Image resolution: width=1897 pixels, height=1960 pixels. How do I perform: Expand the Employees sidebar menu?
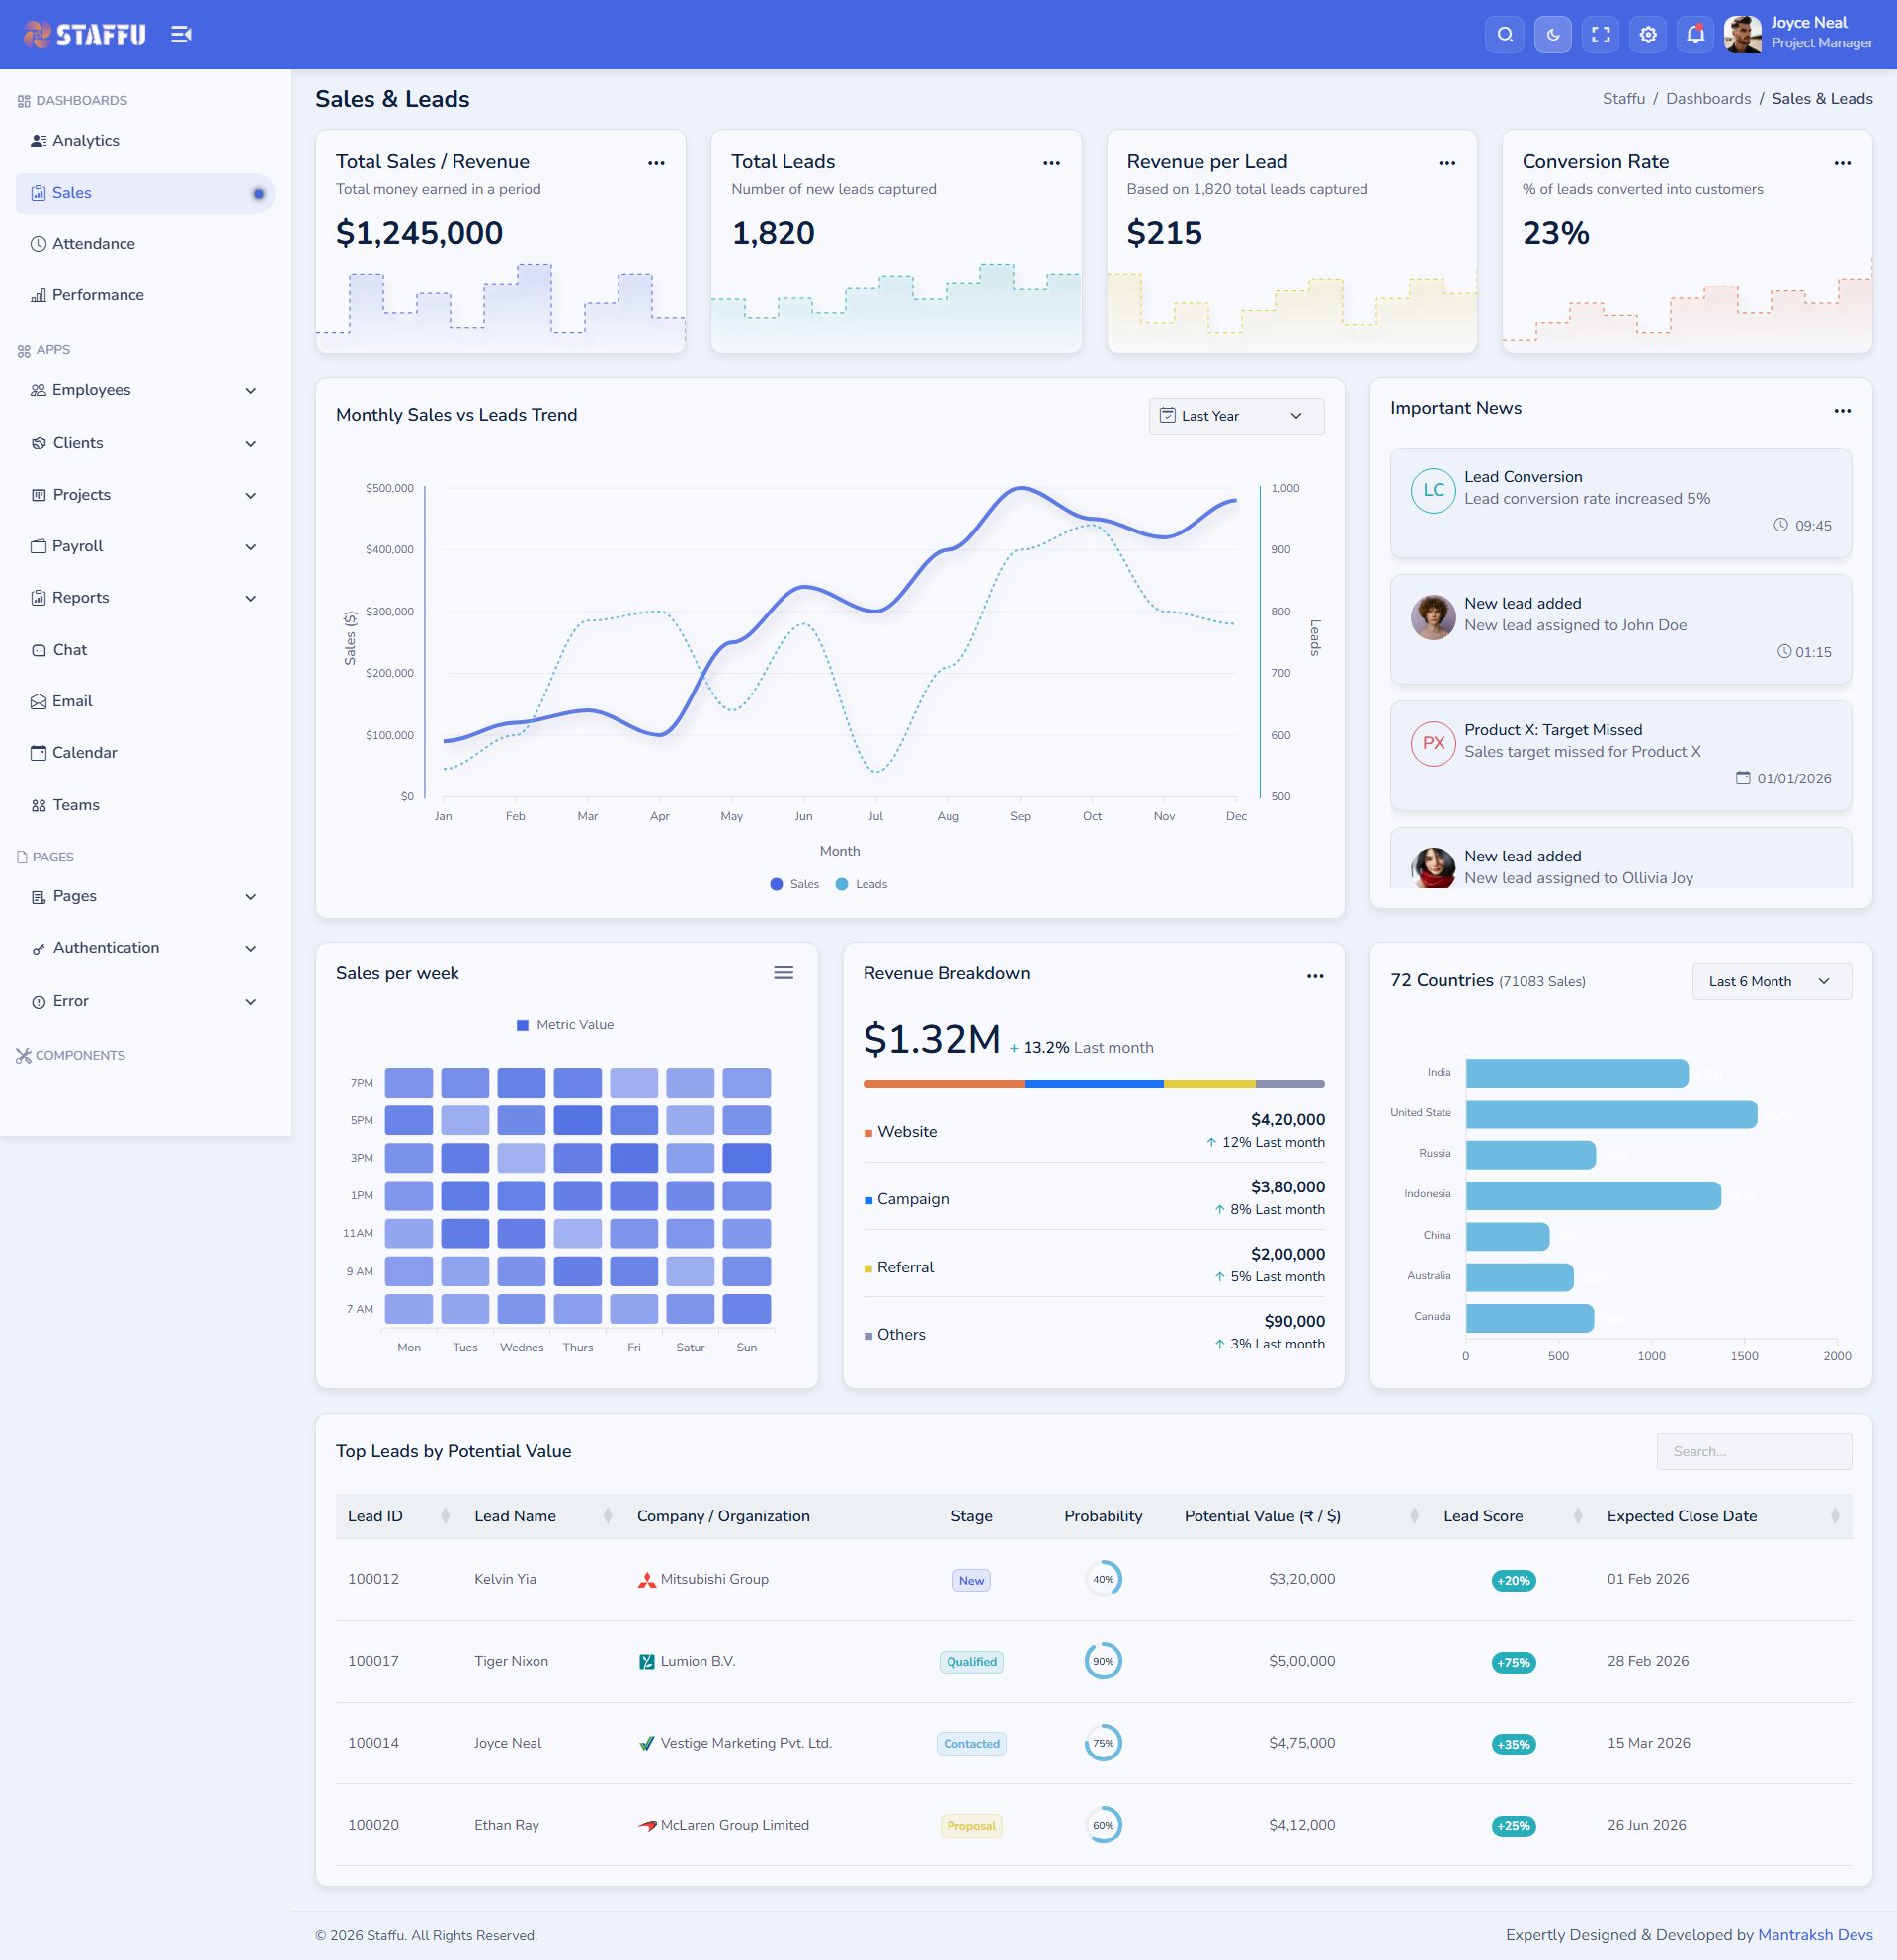[x=145, y=390]
